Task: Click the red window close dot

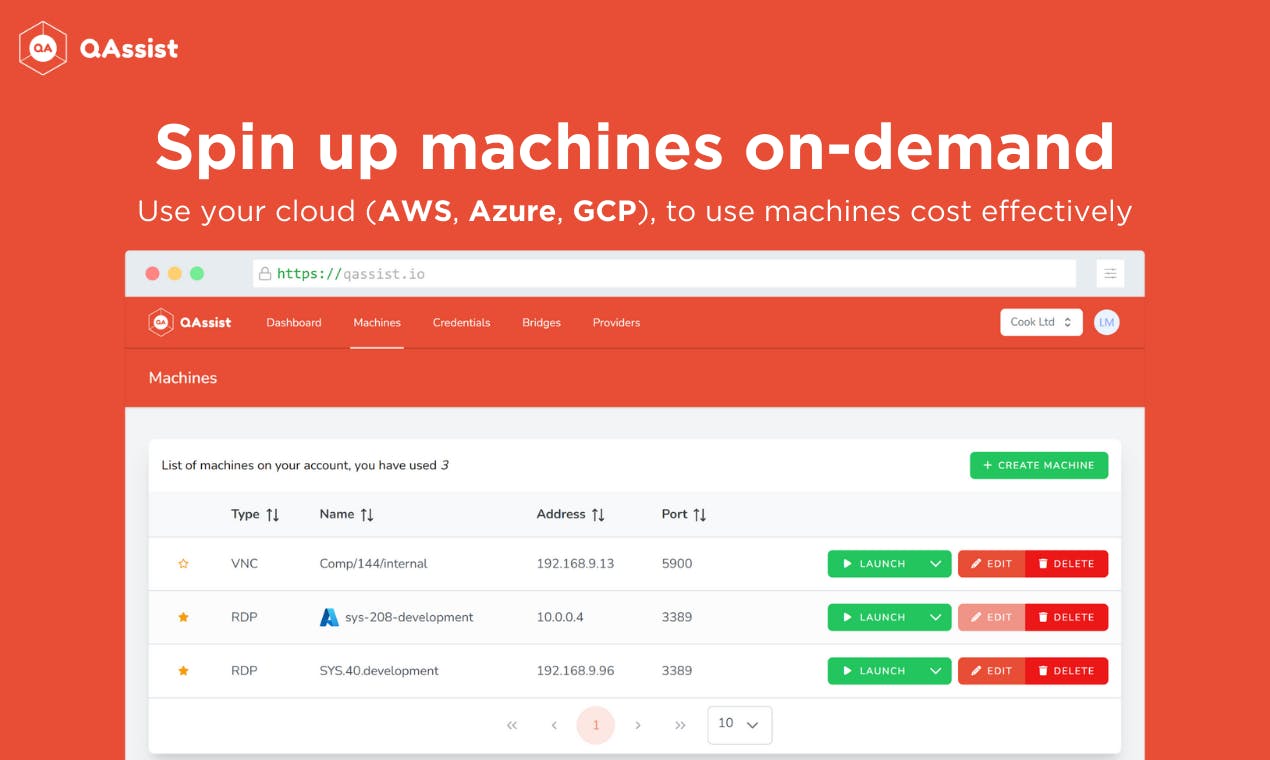Action: click(x=152, y=273)
